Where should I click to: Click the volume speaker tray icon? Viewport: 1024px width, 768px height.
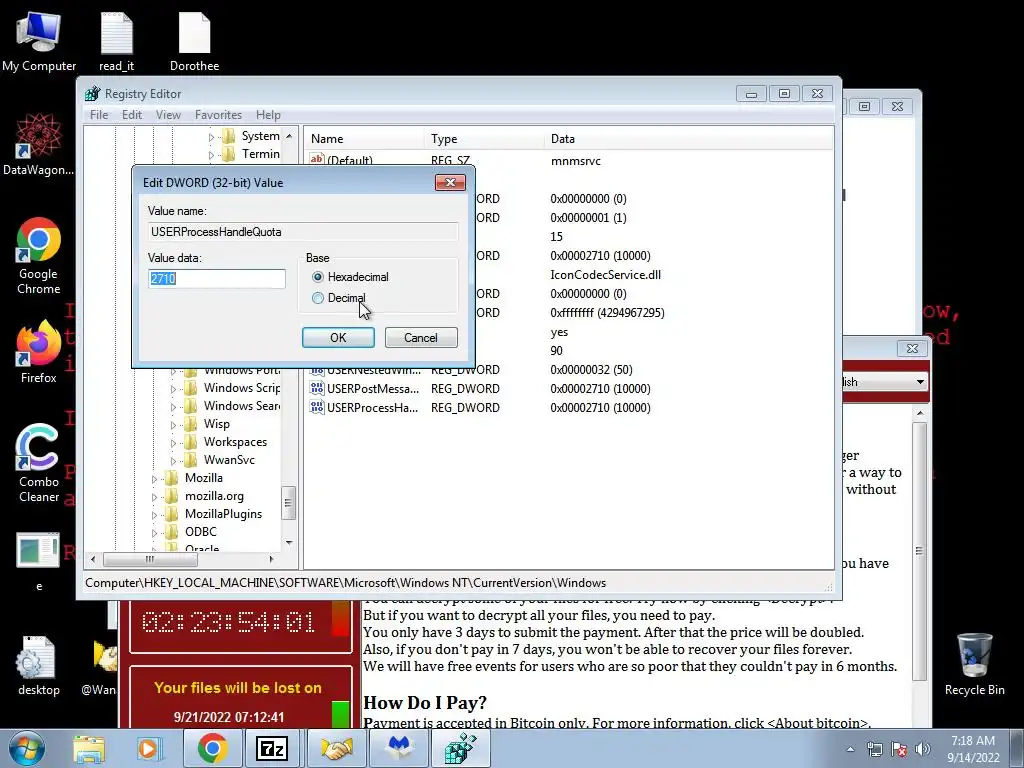click(x=923, y=750)
